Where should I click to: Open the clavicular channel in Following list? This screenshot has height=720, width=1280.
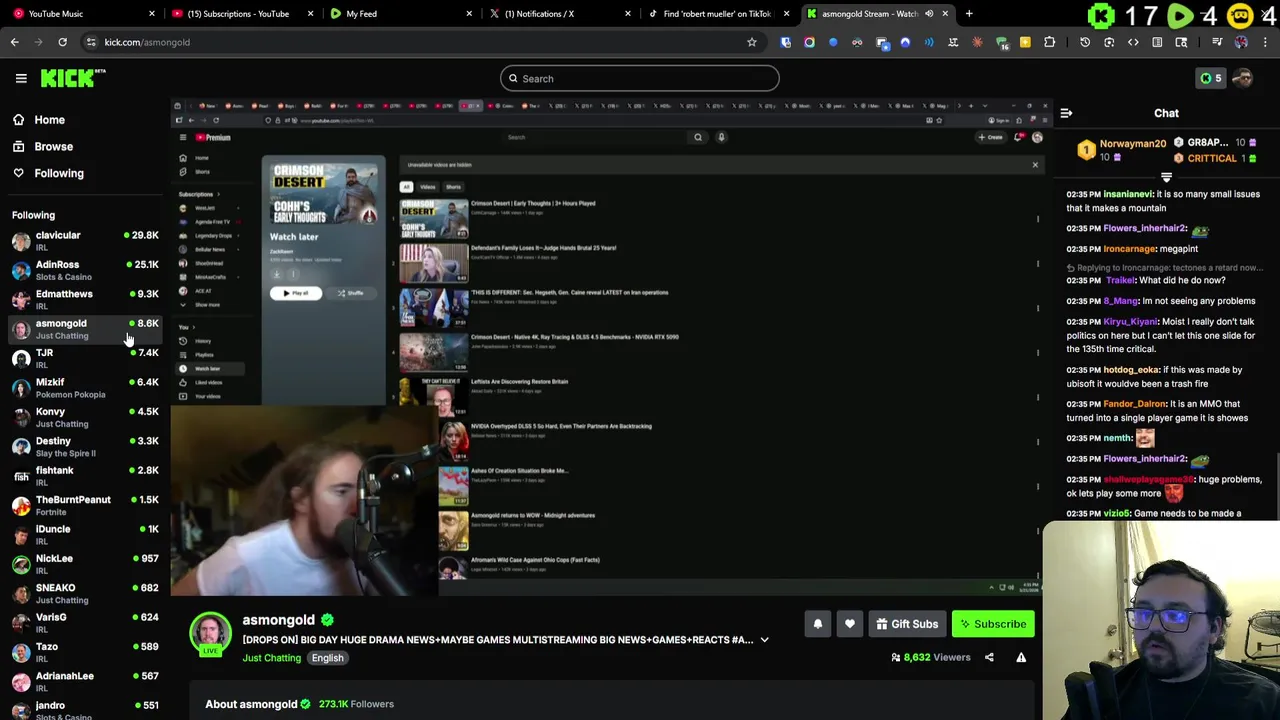coord(85,241)
